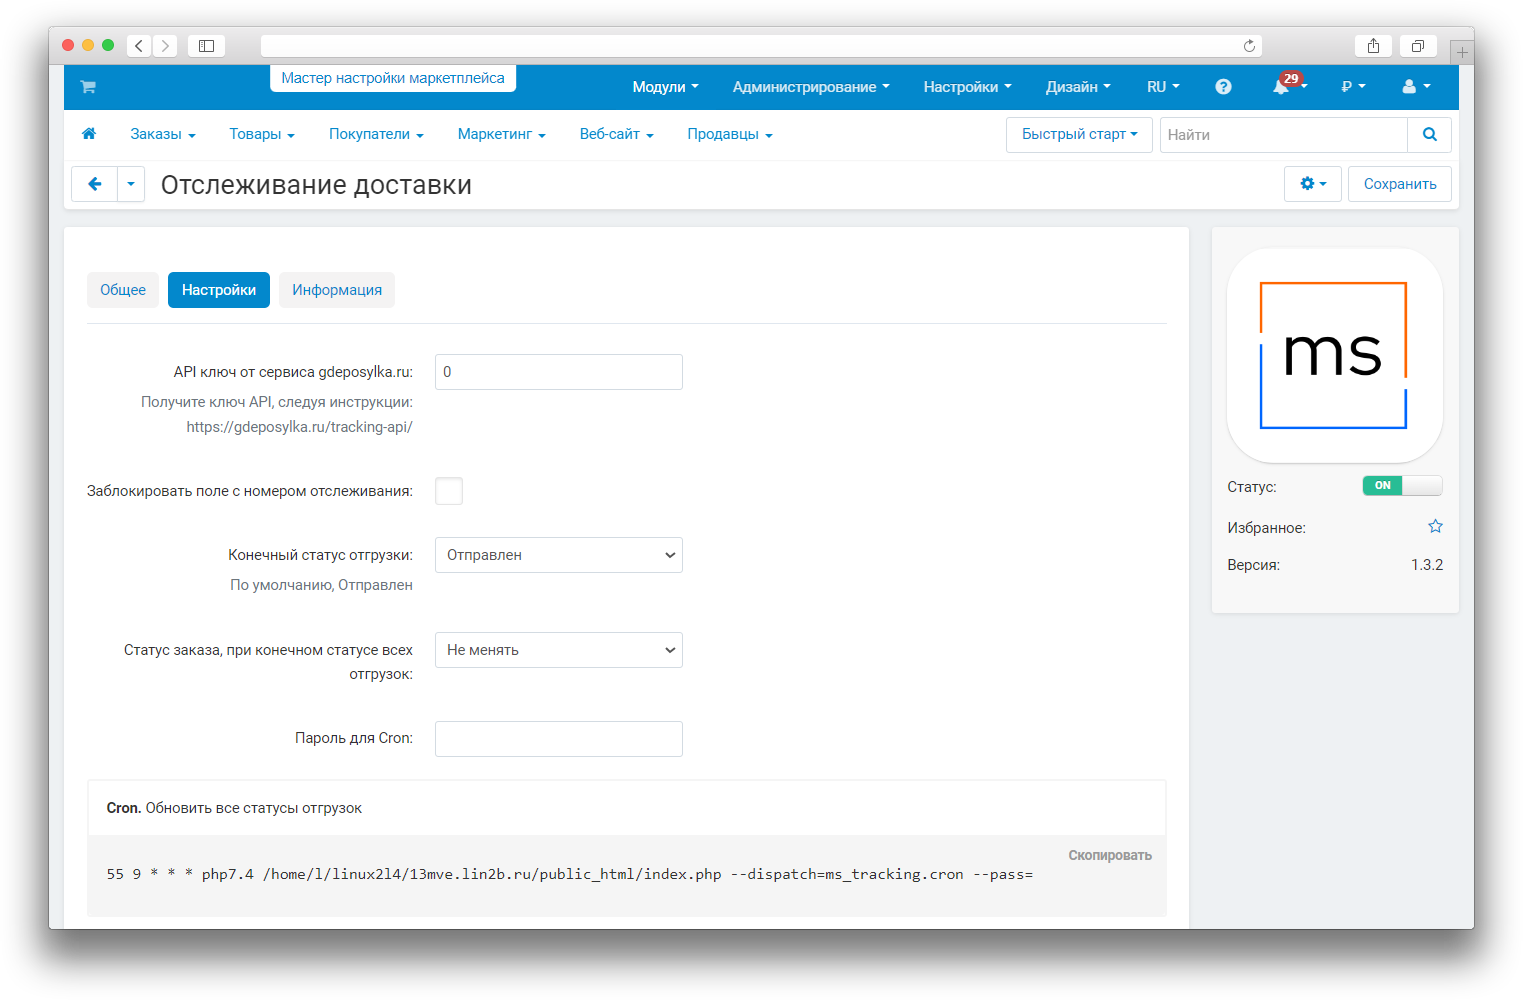The width and height of the screenshot is (1523, 1000).
Task: Switch to the 'Общее' tab
Action: 123,290
